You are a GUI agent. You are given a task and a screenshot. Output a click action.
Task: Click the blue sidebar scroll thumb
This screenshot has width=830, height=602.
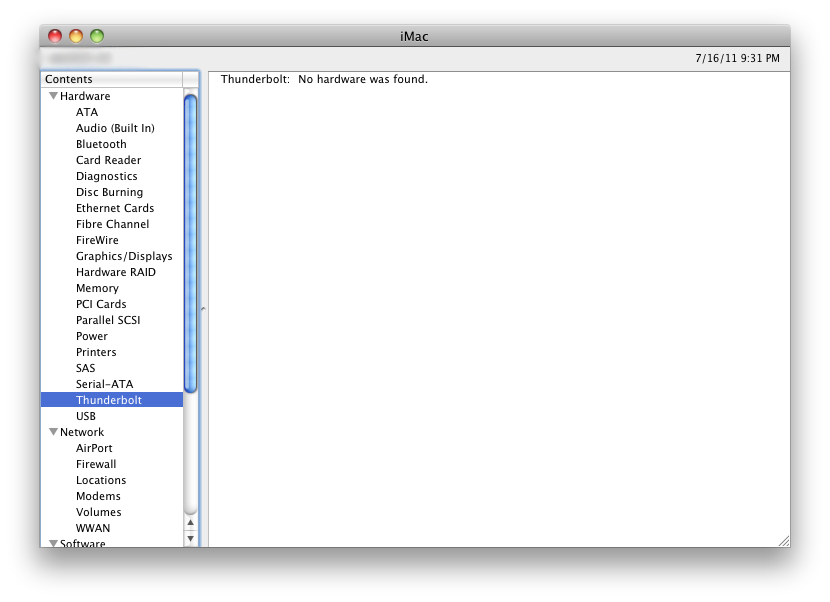coord(191,244)
